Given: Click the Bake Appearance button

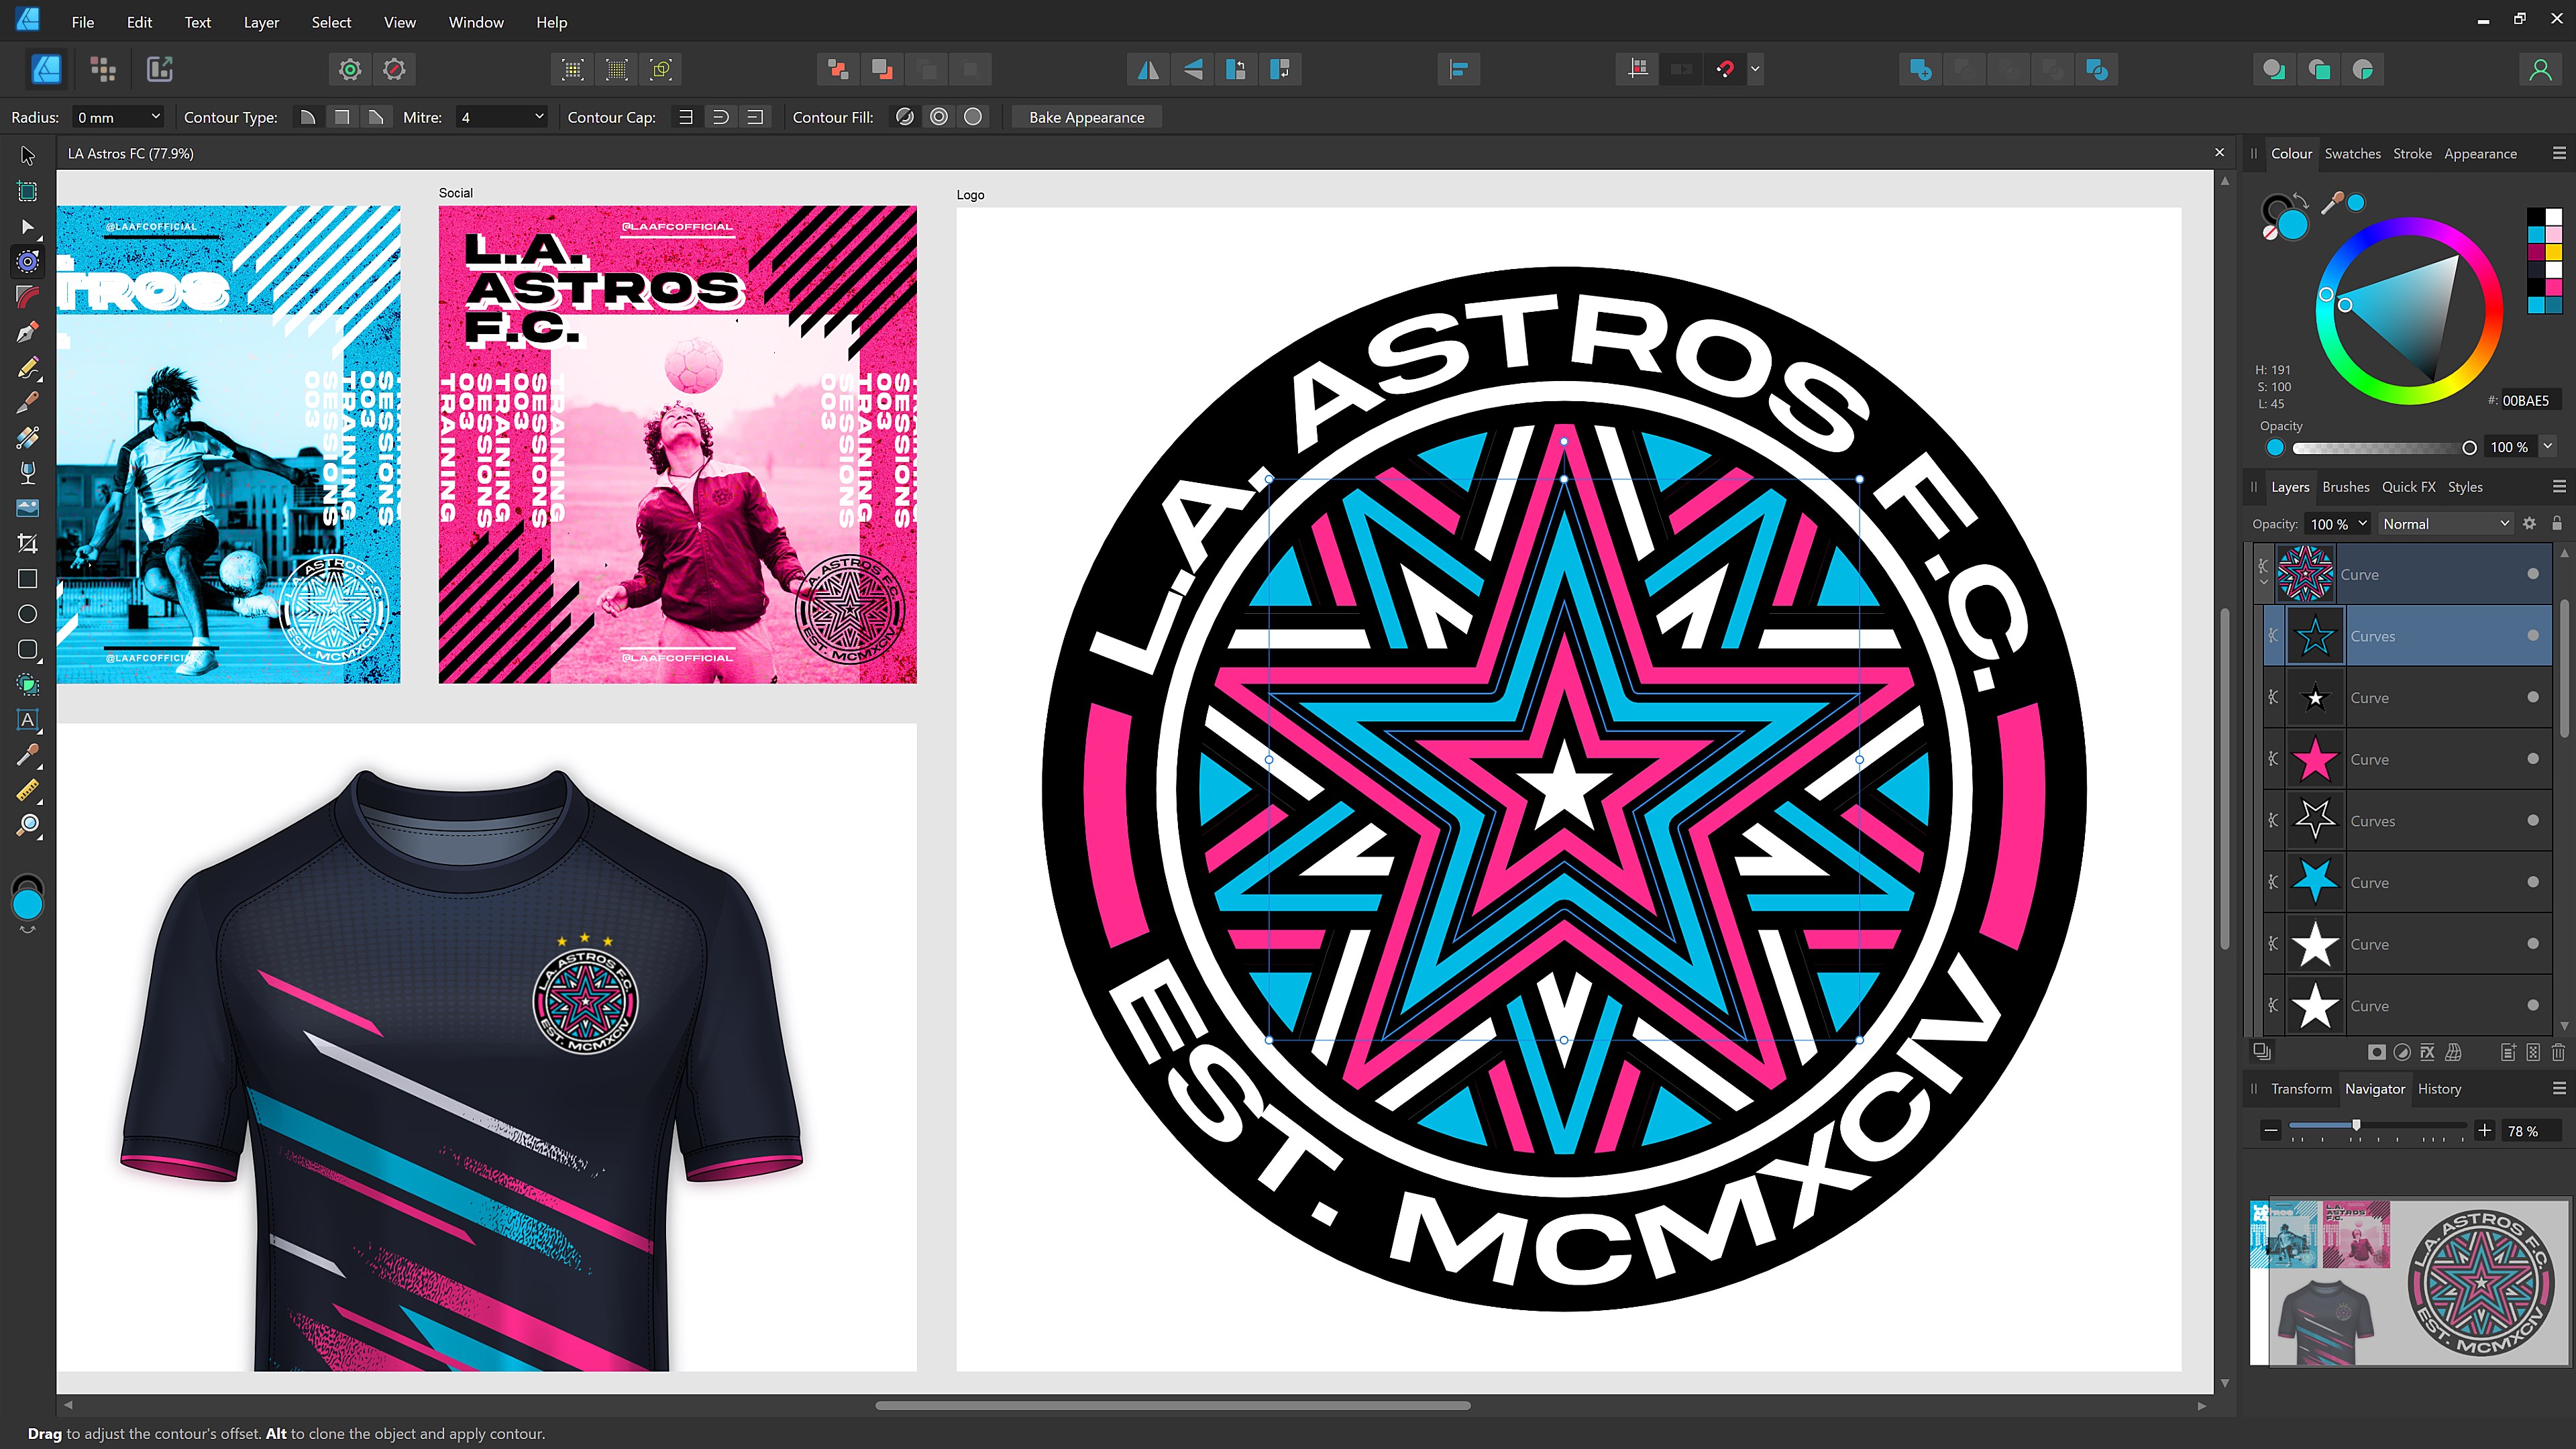Looking at the screenshot, I should [1086, 117].
